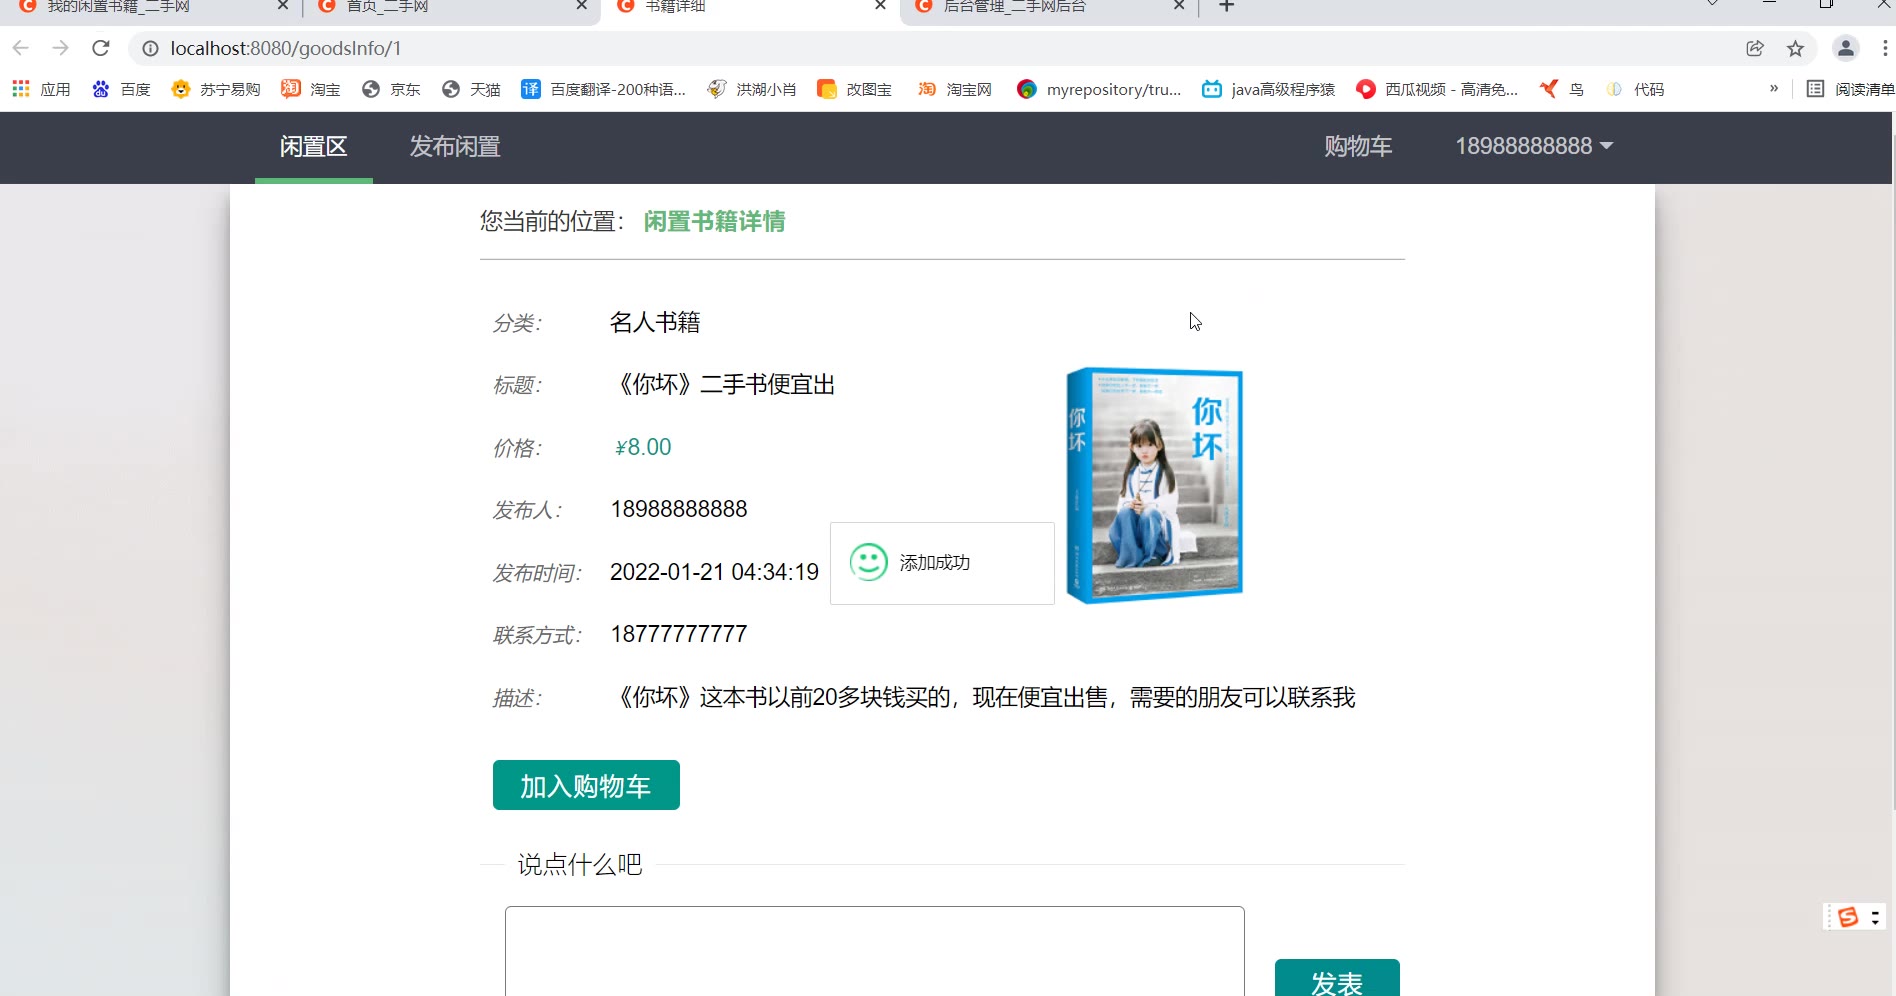Open the 西瓜视频 bookmark
The height and width of the screenshot is (996, 1896).
tap(1437, 89)
